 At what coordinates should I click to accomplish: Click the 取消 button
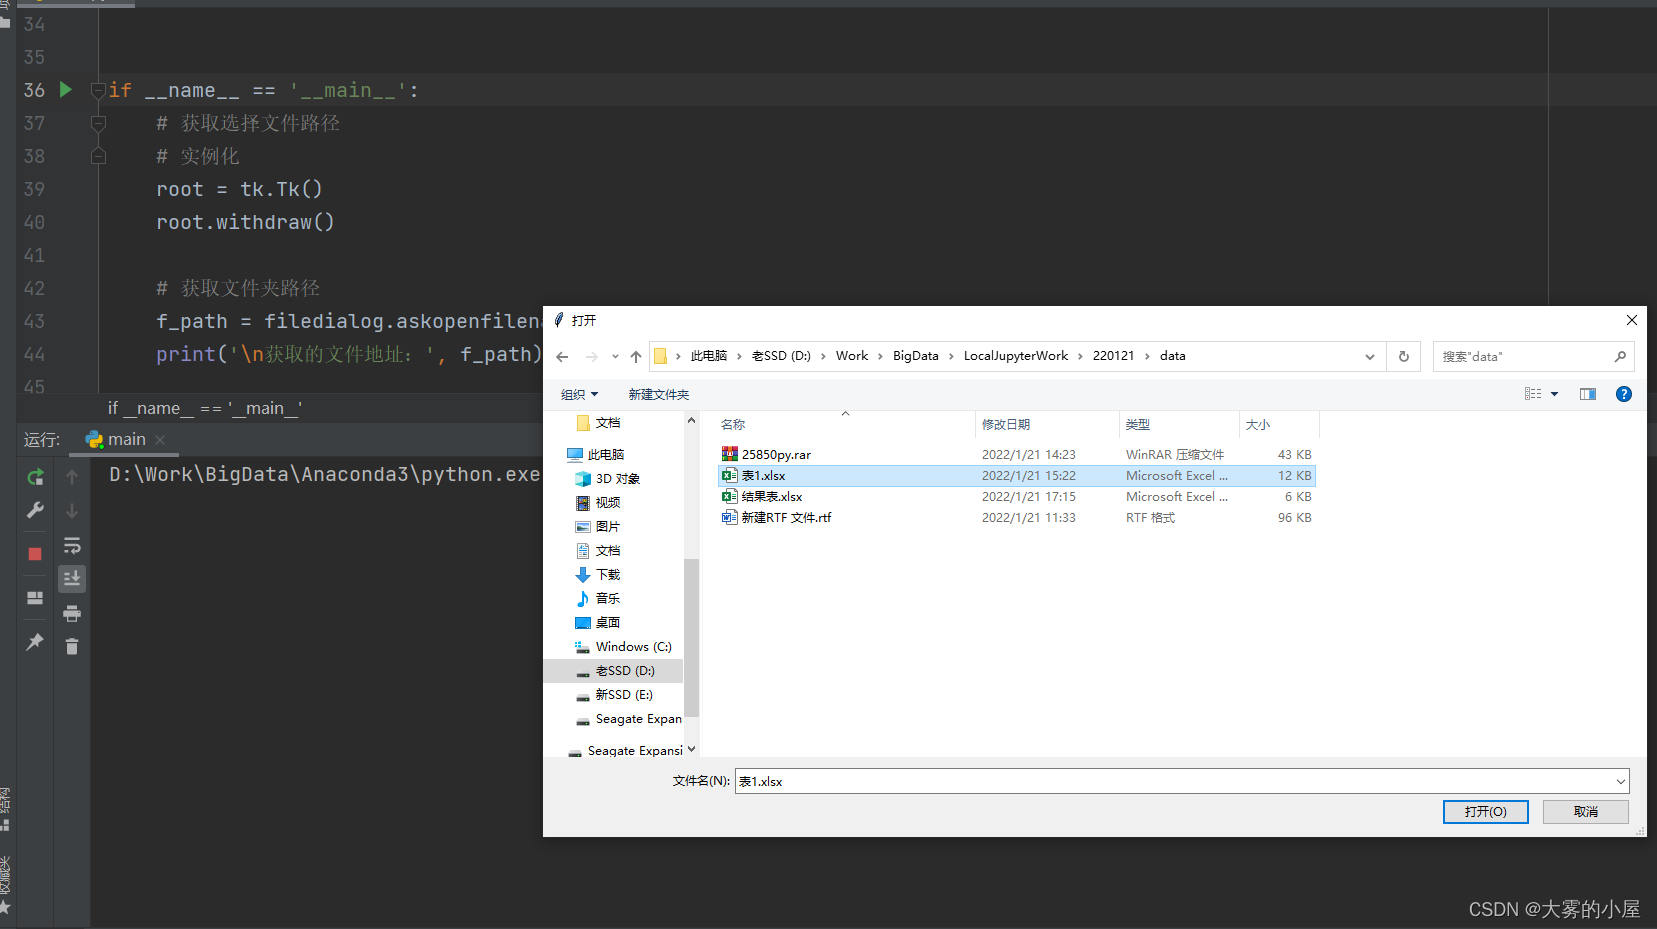pos(1586,812)
